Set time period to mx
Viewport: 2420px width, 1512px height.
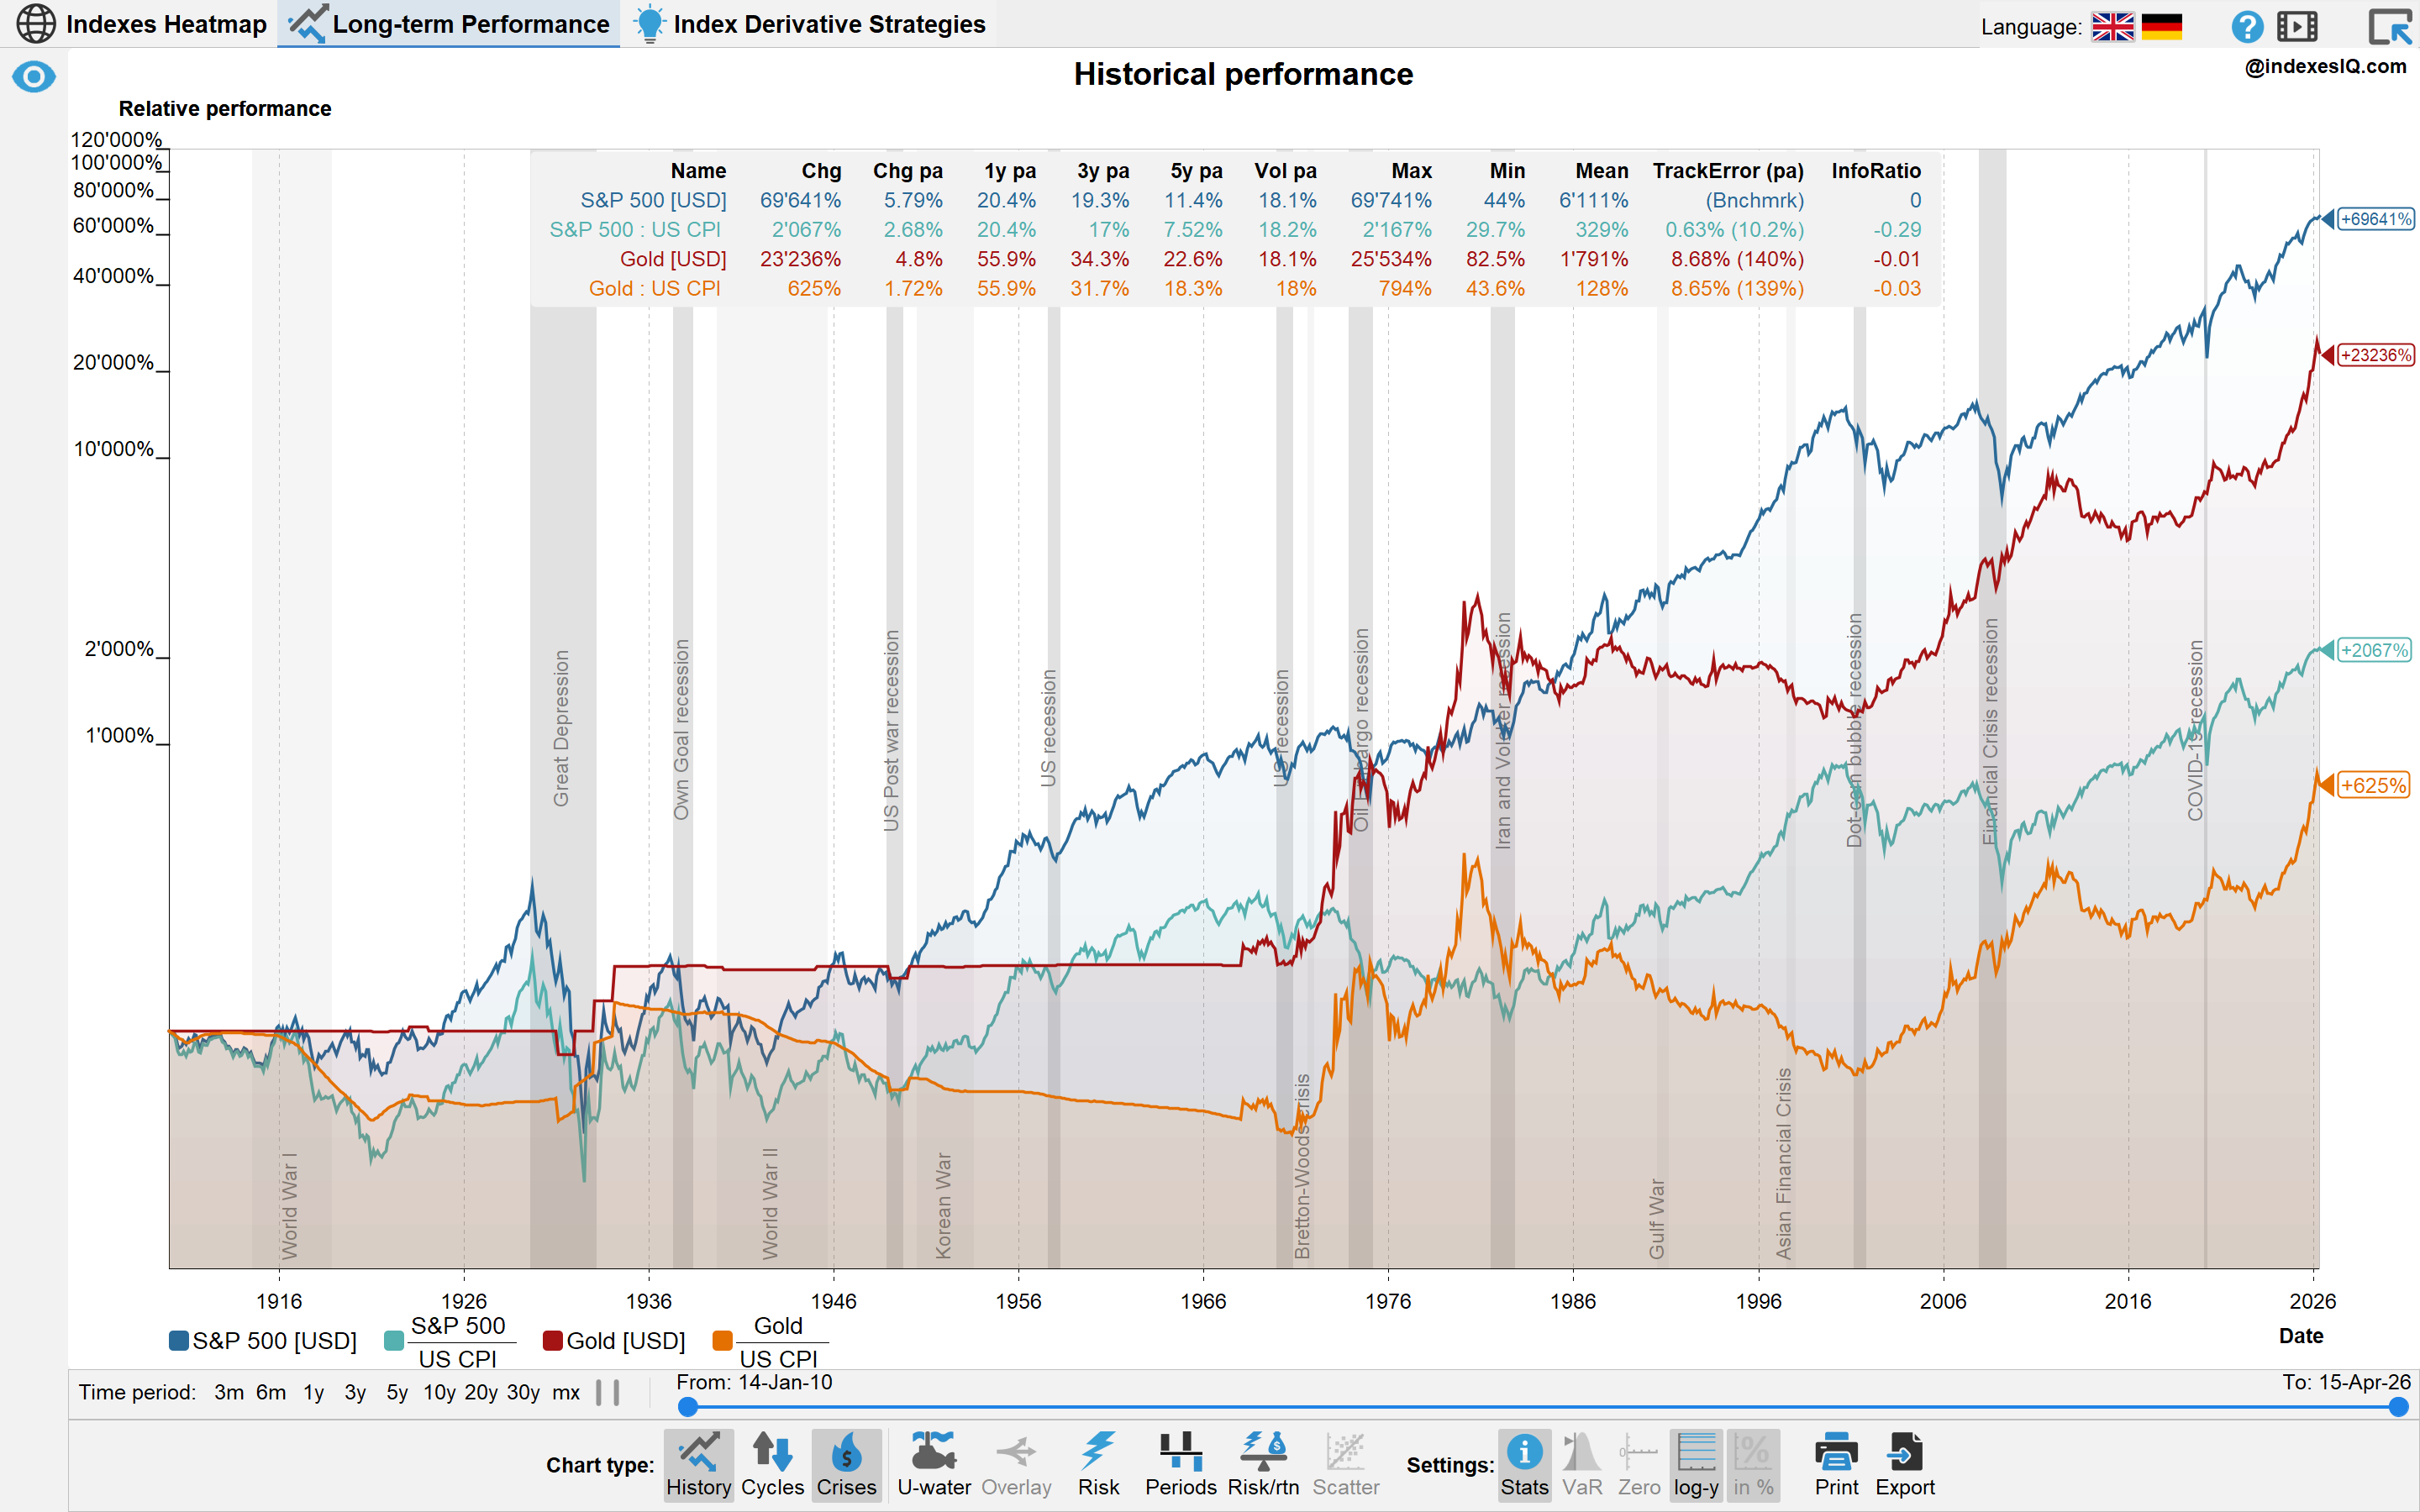566,1392
